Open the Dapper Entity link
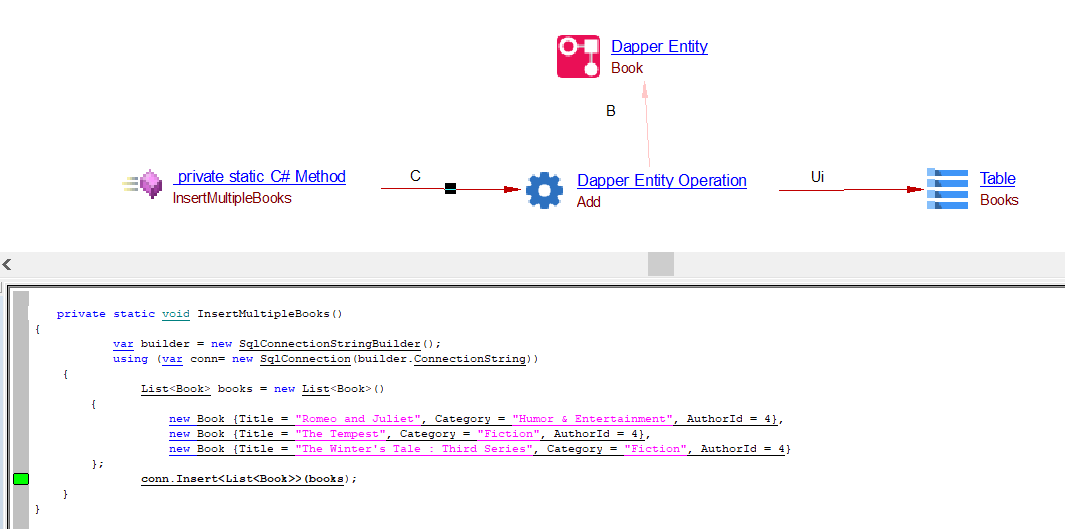The width and height of the screenshot is (1065, 529). coord(659,46)
